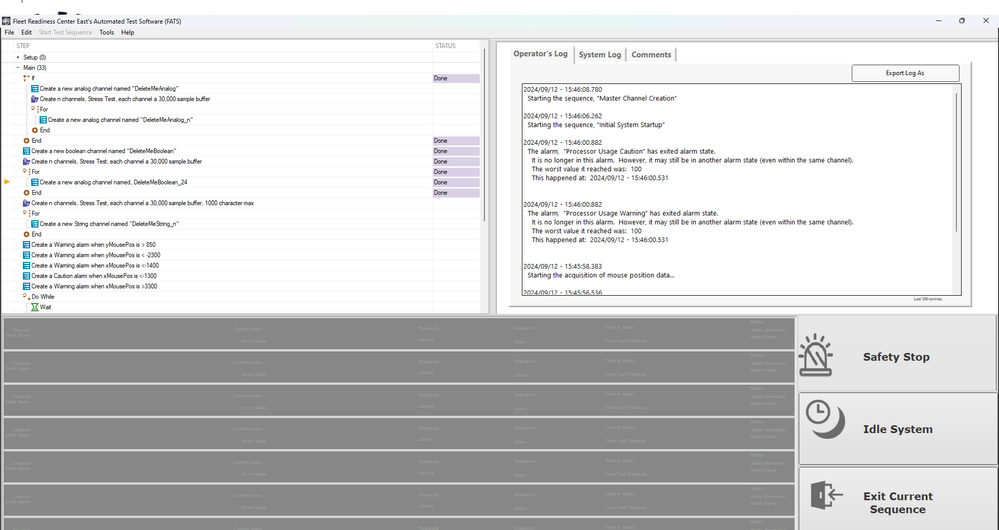Click icon of 'Create a new boolean channel' step
The image size is (999, 530).
click(x=27, y=151)
